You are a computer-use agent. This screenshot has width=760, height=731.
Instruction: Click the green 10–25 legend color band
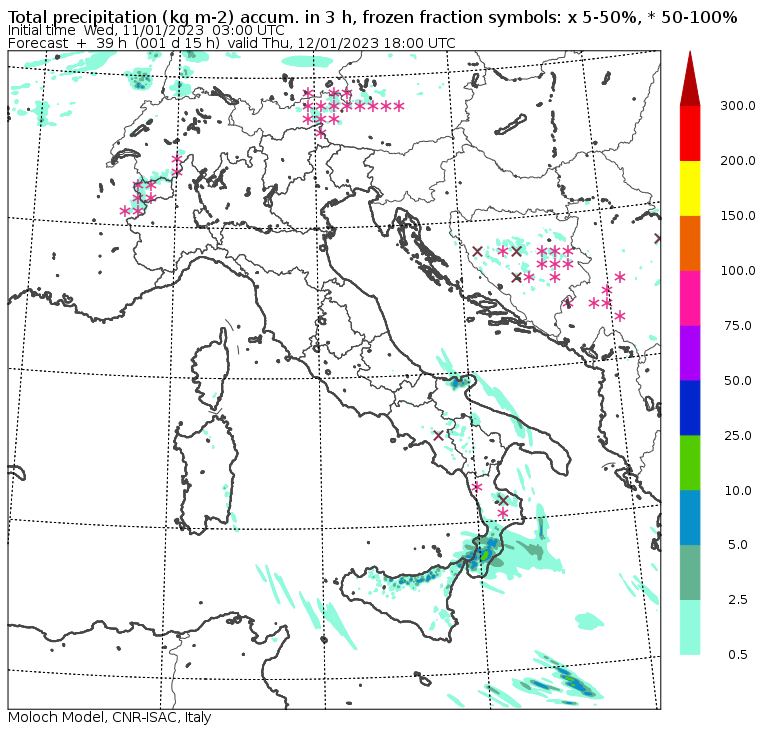tap(690, 462)
